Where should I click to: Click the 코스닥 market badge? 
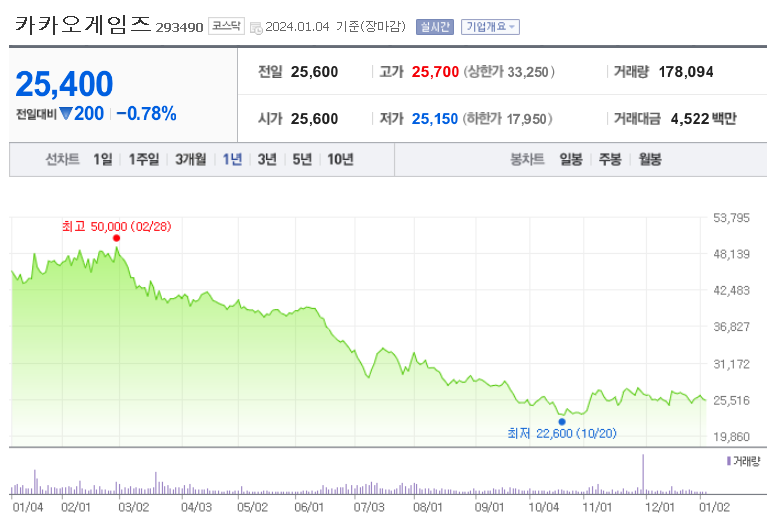click(x=226, y=26)
